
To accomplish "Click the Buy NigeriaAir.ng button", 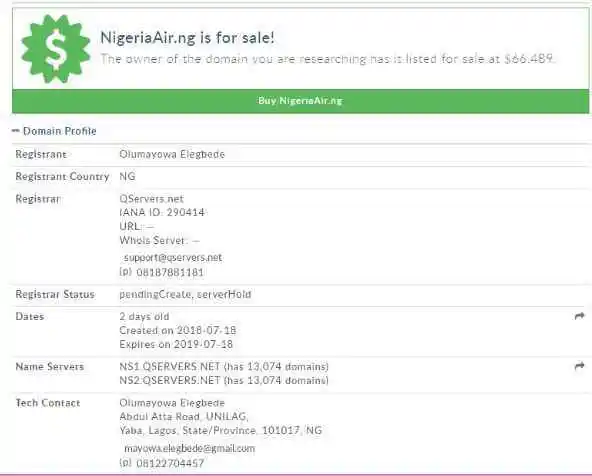I will [300, 101].
